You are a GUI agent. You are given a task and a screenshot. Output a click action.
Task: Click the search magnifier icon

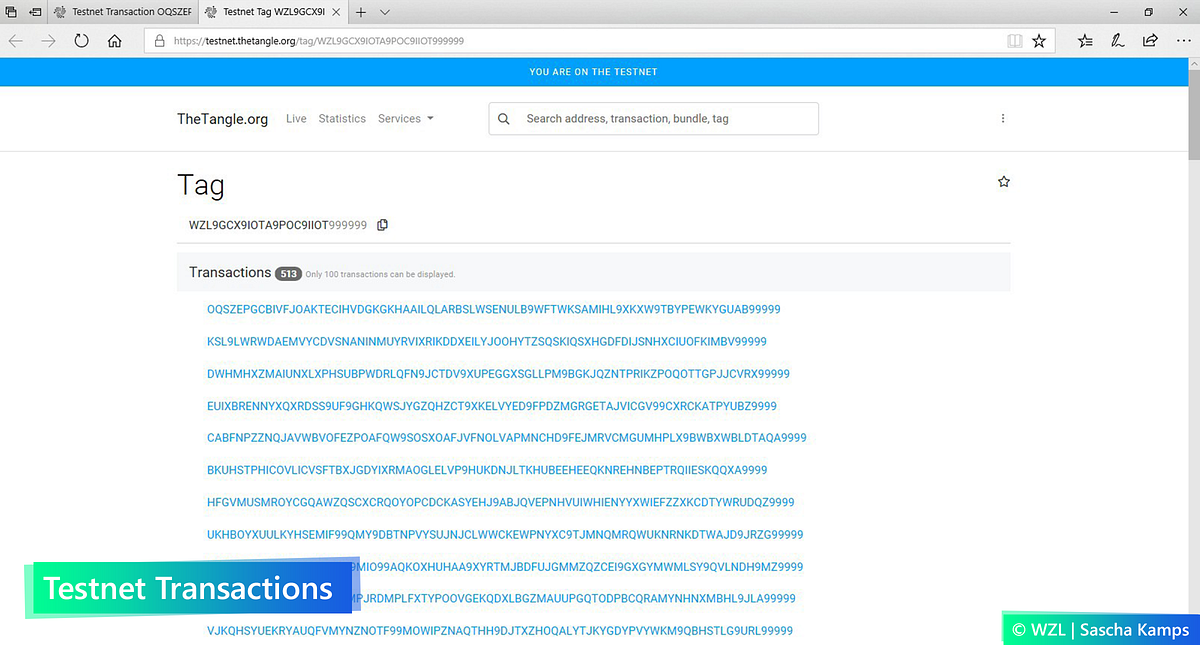(504, 118)
